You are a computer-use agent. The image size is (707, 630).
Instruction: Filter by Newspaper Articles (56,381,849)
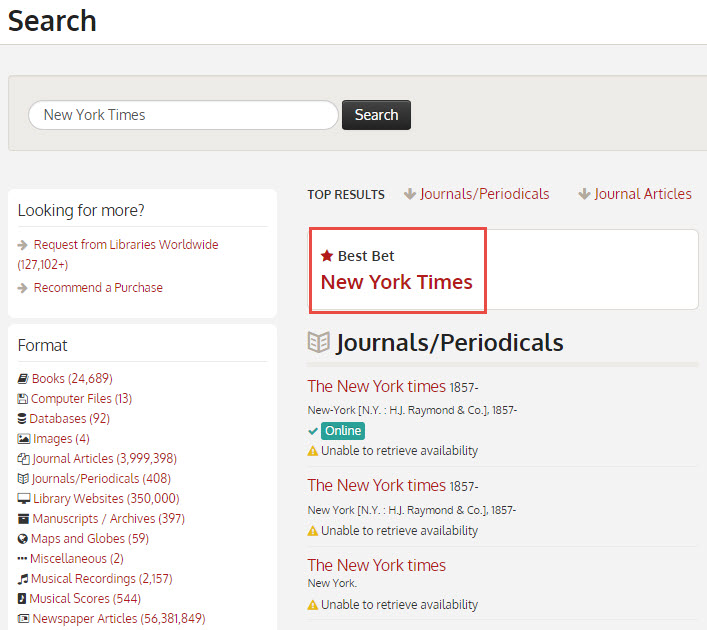click(119, 618)
